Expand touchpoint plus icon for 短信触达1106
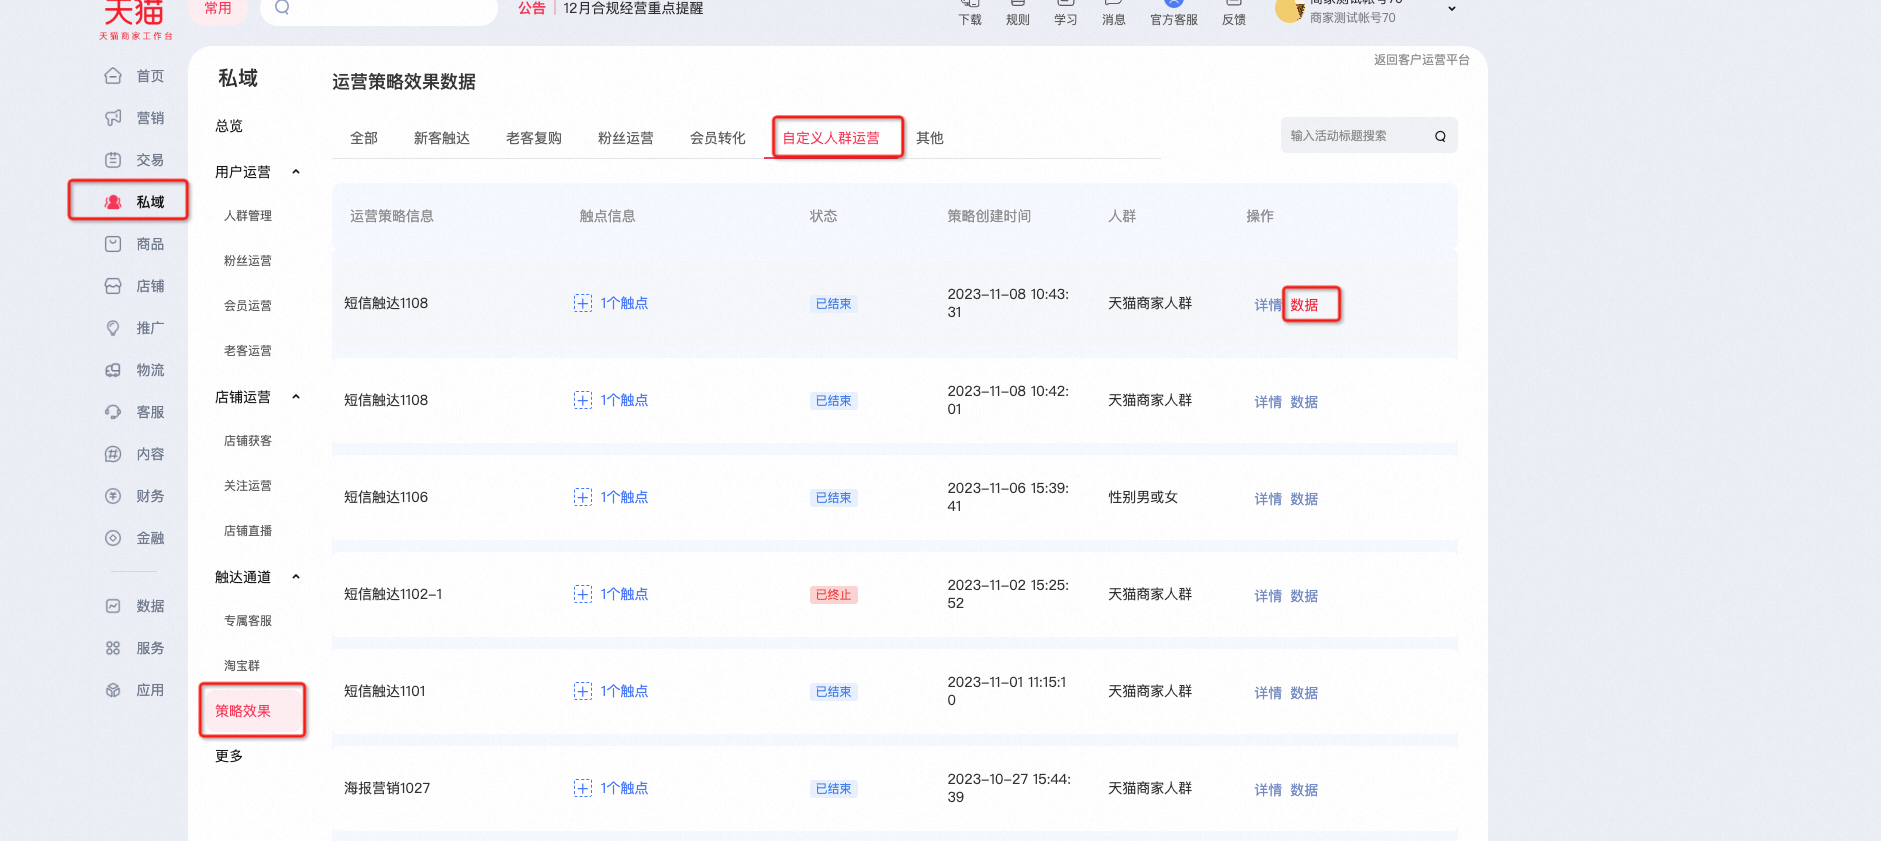The image size is (1881, 841). [x=583, y=497]
